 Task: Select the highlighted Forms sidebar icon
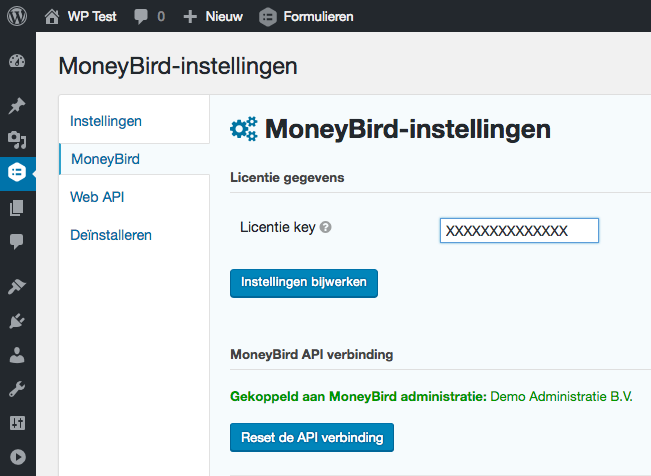pyautogui.click(x=17, y=173)
